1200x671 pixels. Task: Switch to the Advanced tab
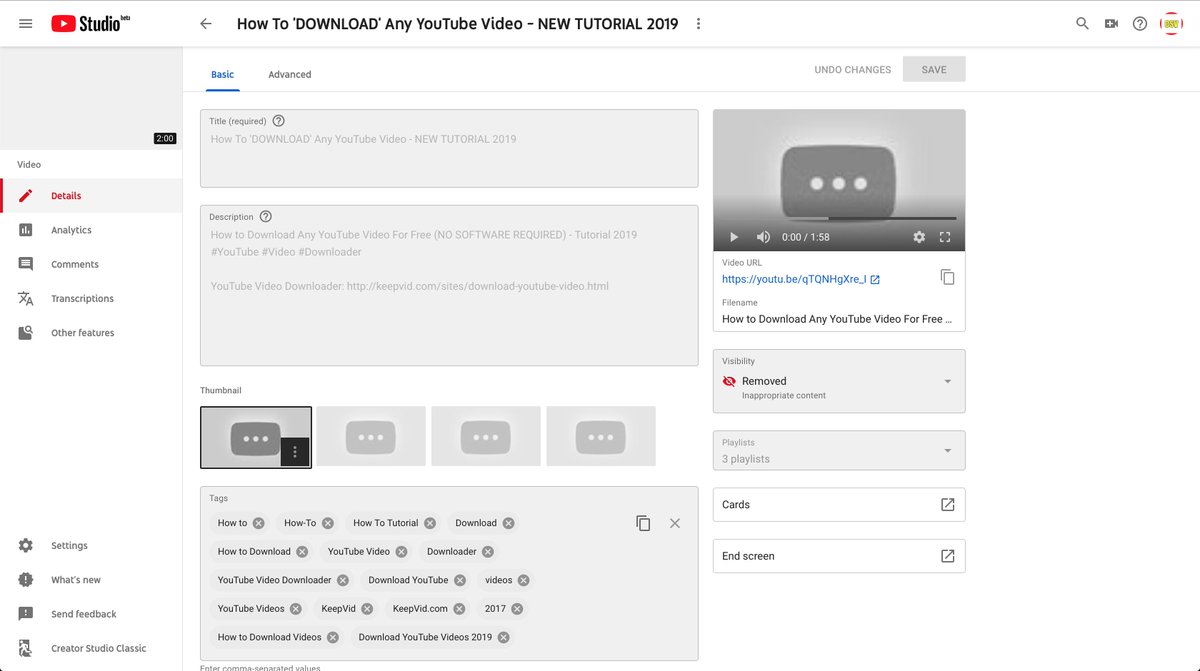point(290,74)
